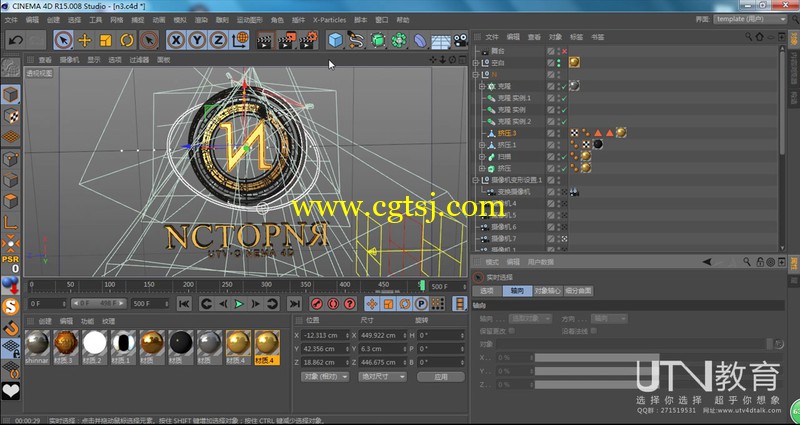Select the Move tool cross icon
This screenshot has height=425, width=800.
coord(84,40)
